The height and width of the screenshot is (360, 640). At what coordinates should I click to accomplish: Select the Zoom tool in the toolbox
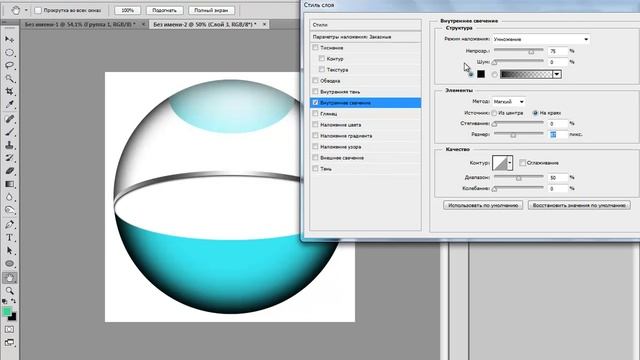point(9,291)
